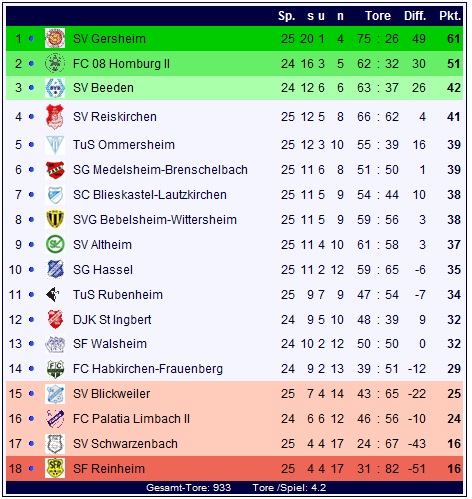Click the FC 08 Homburg II crest
This screenshot has height=499, width=472.
pyautogui.click(x=55, y=63)
